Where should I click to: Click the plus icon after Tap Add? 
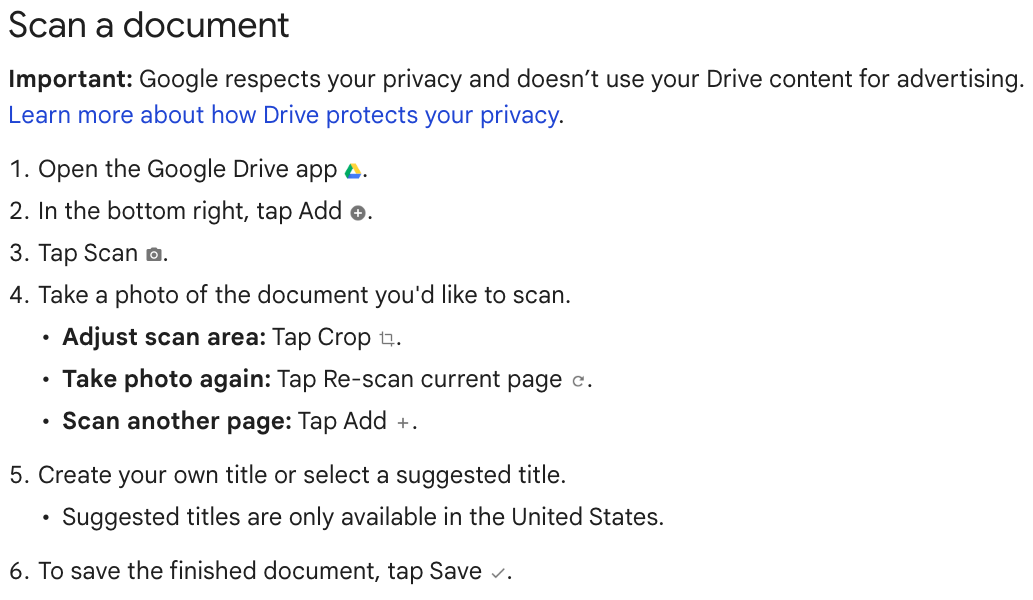[x=403, y=423]
